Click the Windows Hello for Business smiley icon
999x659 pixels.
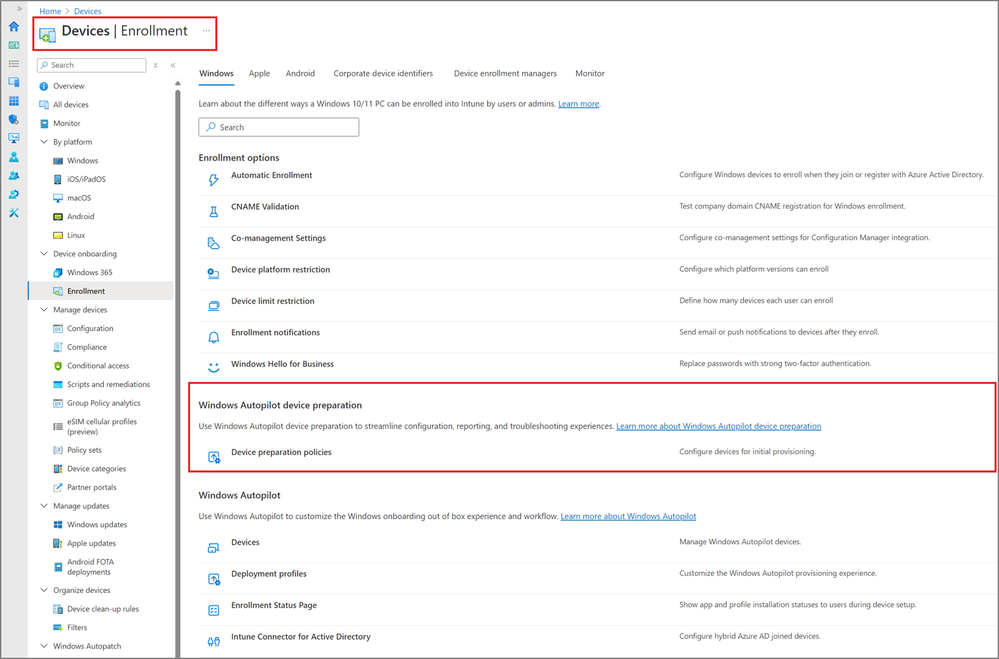pos(213,368)
